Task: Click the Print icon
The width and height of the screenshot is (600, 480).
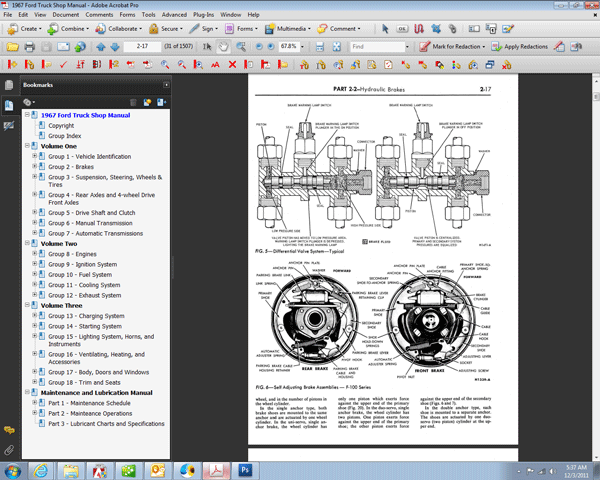Action: 29,47
